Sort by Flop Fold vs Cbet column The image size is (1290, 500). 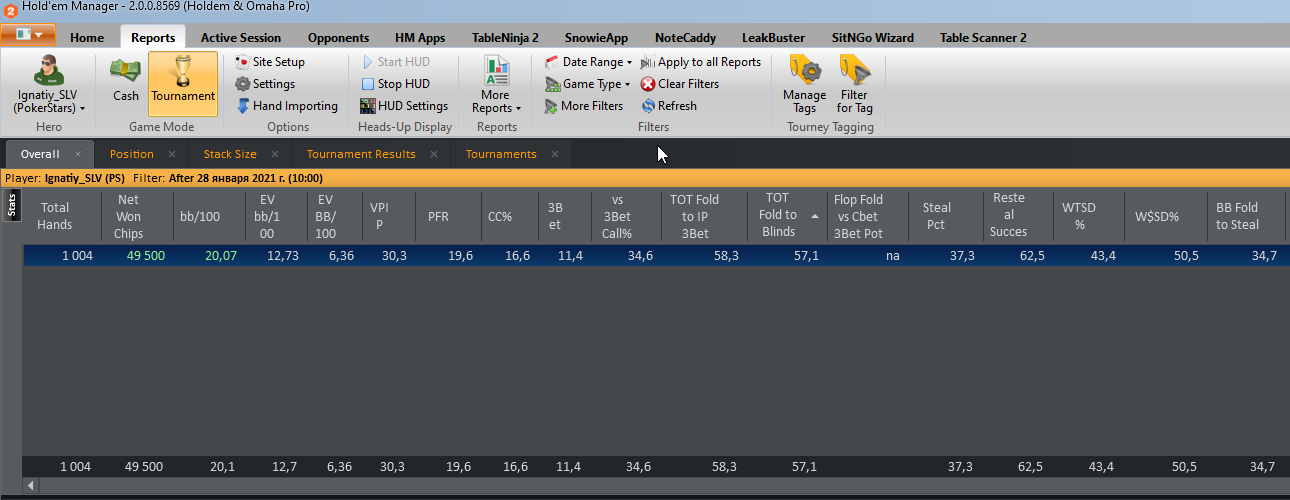pyautogui.click(x=867, y=216)
